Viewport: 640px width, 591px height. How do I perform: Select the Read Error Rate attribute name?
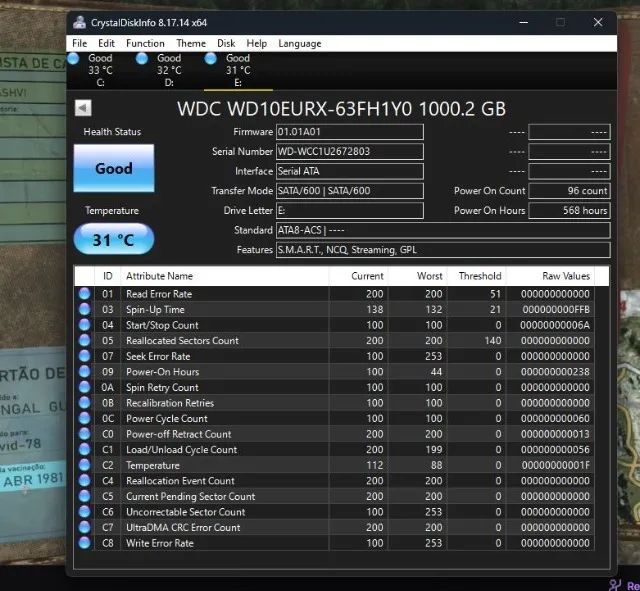click(x=159, y=294)
